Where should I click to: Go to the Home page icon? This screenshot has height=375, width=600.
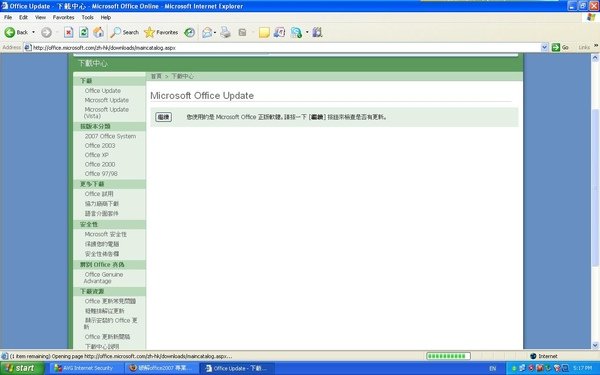point(98,33)
